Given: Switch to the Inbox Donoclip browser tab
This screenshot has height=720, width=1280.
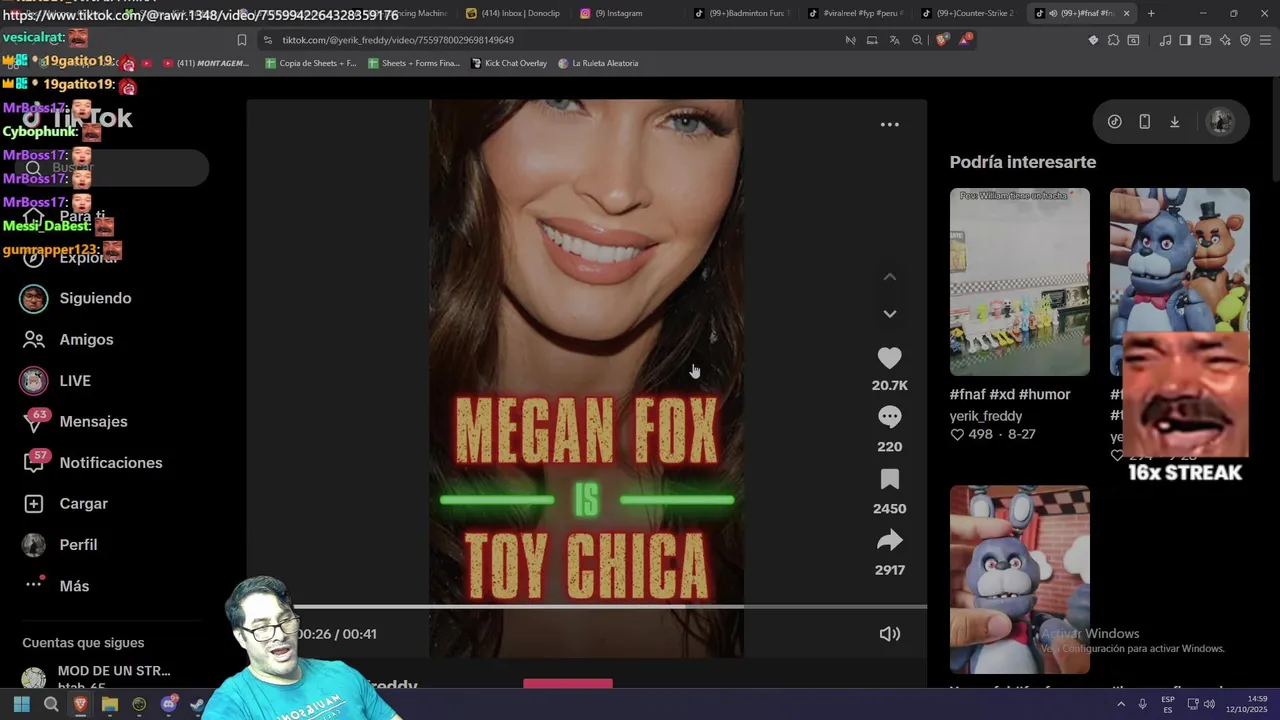Looking at the screenshot, I should click(513, 13).
